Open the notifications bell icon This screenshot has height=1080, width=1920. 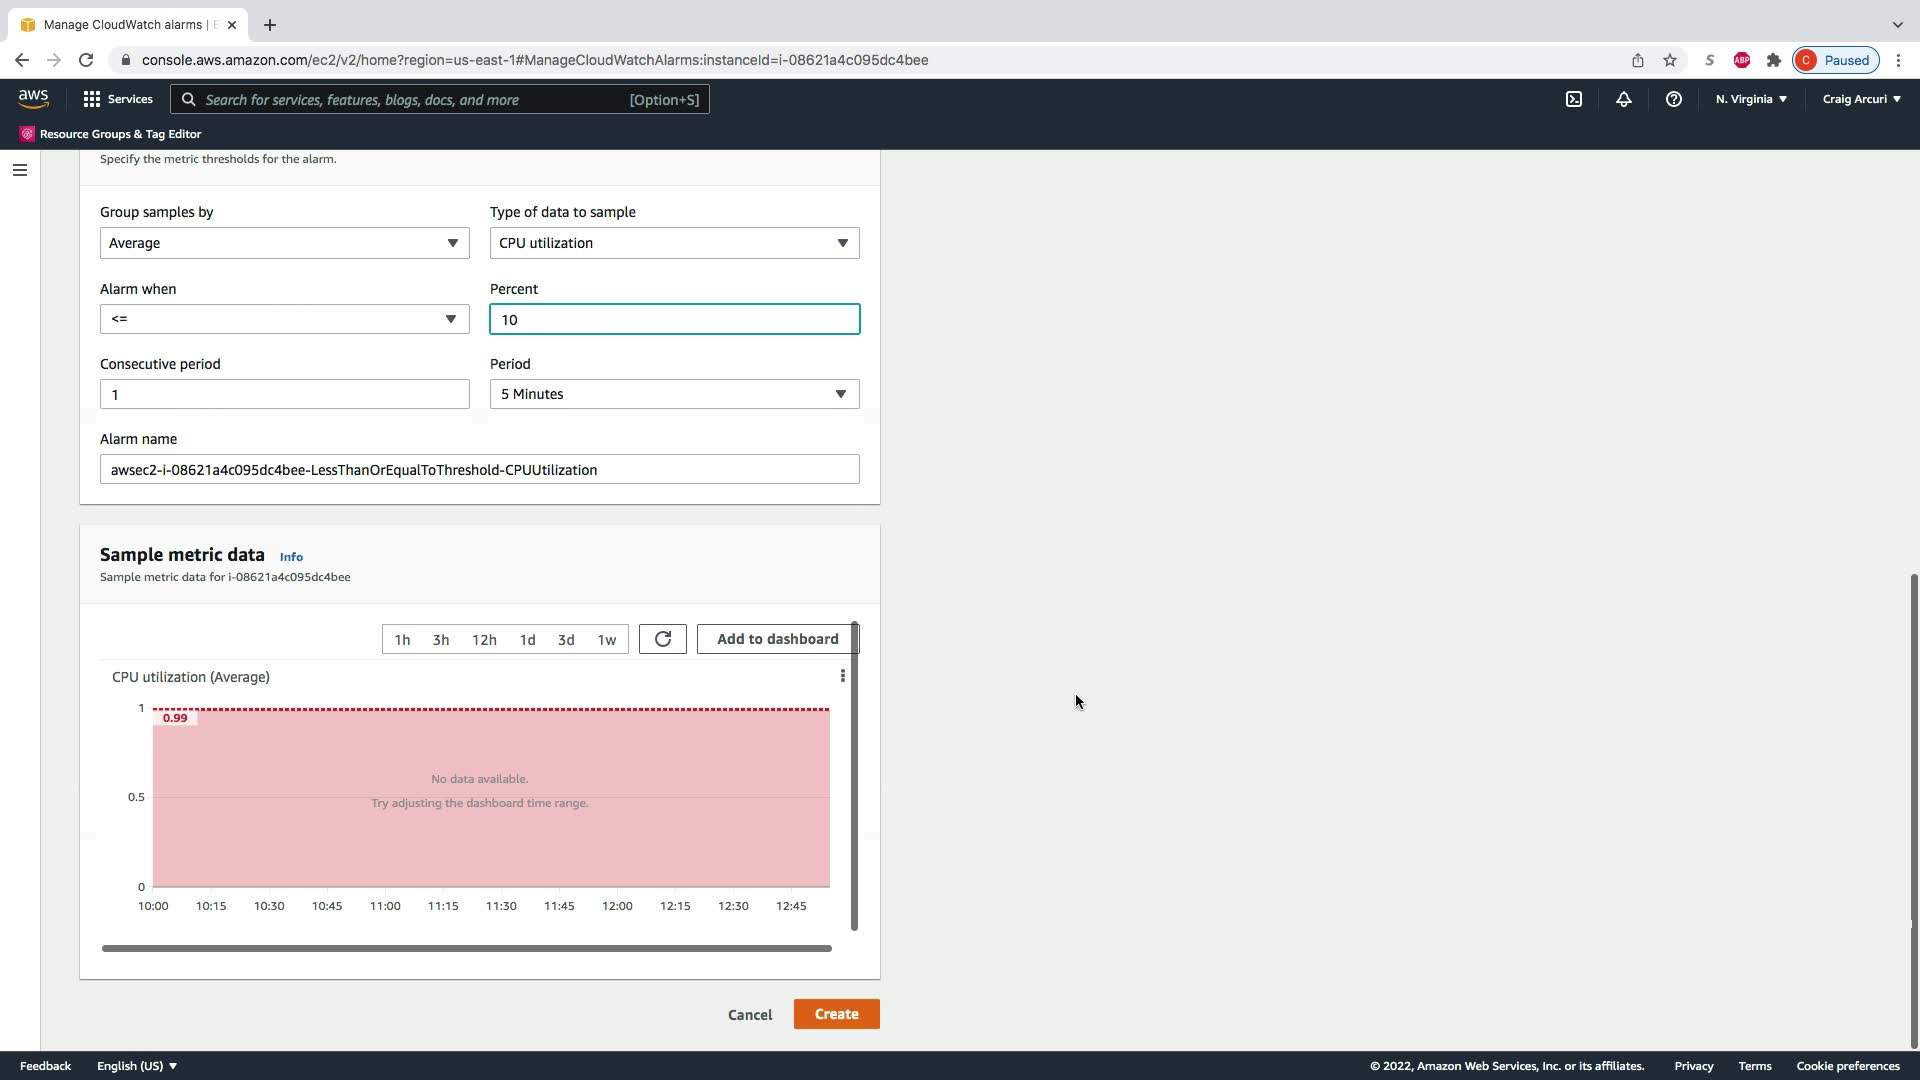1624,99
